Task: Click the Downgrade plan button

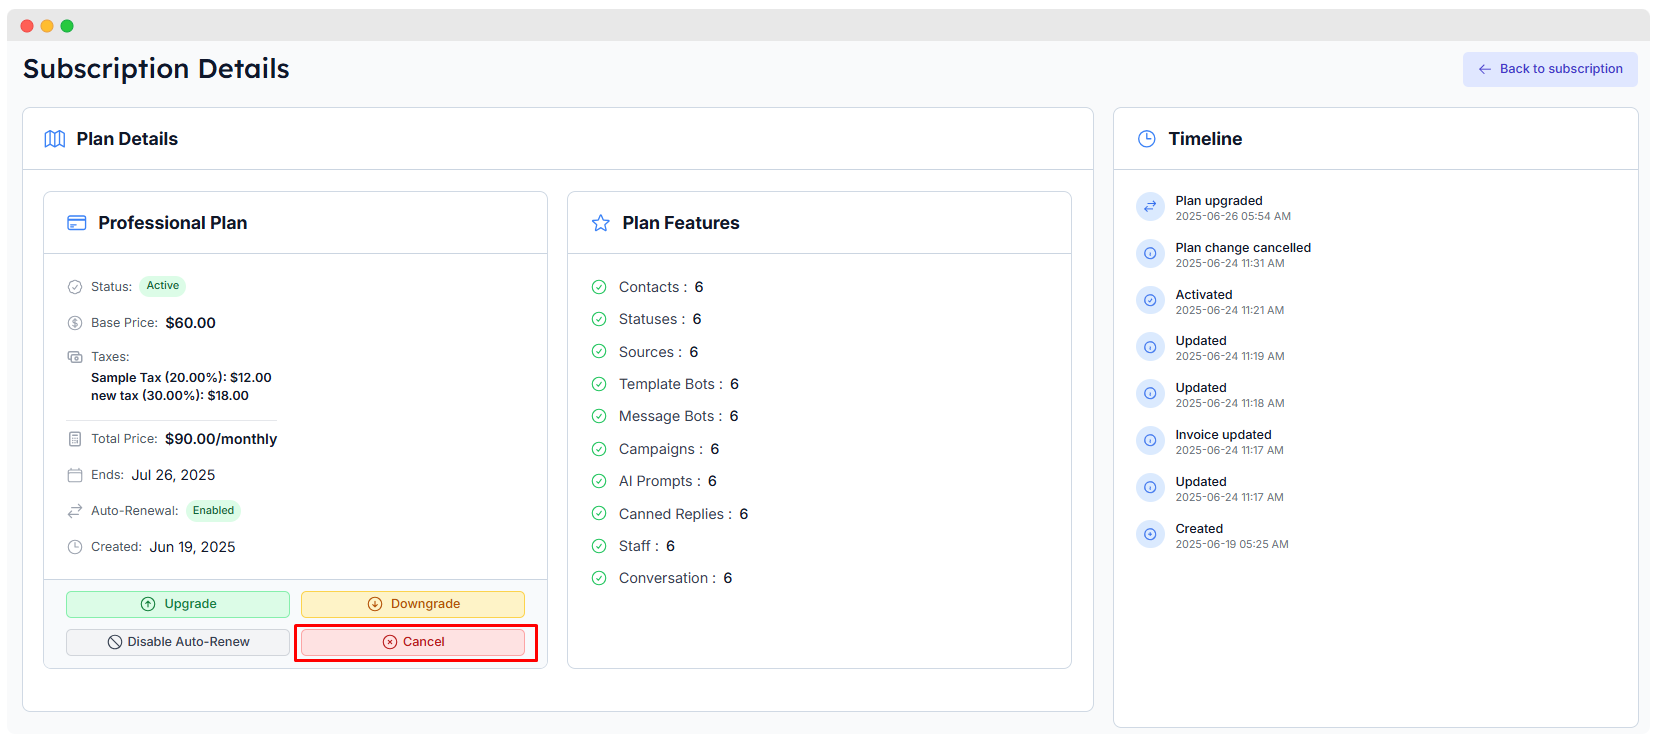Action: [x=413, y=604]
